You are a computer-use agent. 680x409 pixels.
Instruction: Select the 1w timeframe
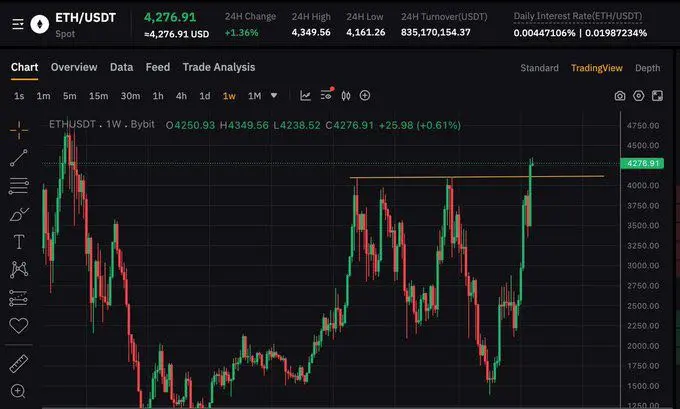[229, 96]
